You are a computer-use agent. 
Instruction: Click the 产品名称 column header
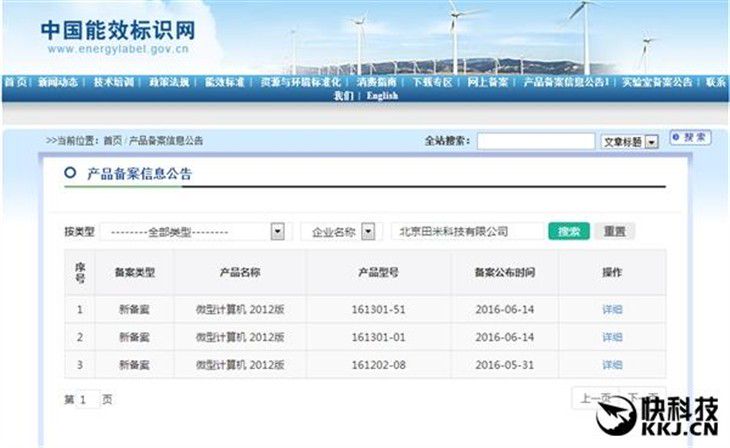click(x=240, y=272)
